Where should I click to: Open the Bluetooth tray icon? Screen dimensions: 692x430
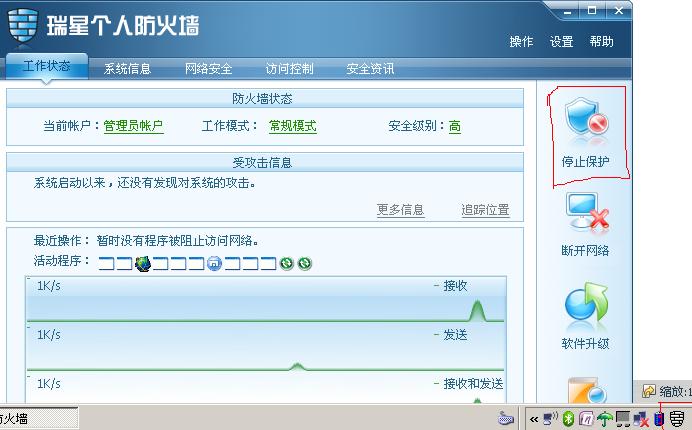568,418
